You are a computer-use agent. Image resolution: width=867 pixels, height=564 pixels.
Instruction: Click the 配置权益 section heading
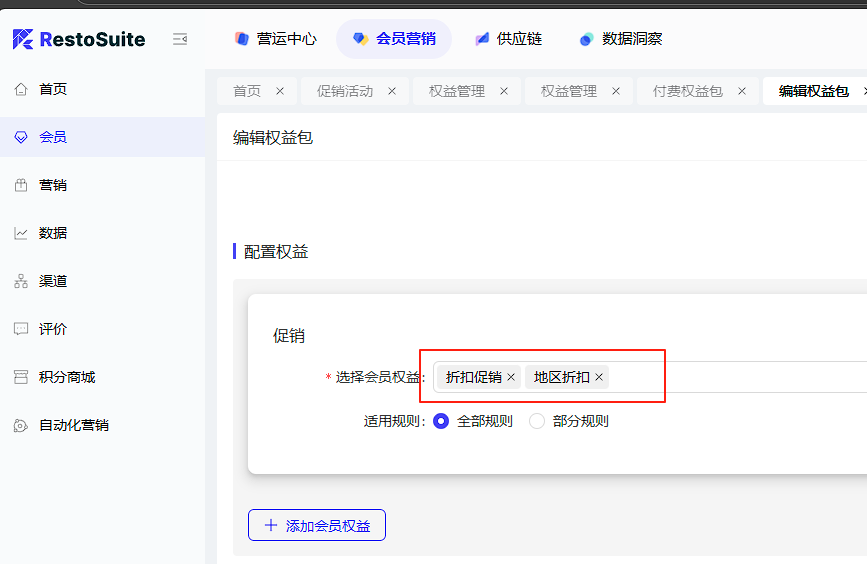click(276, 252)
